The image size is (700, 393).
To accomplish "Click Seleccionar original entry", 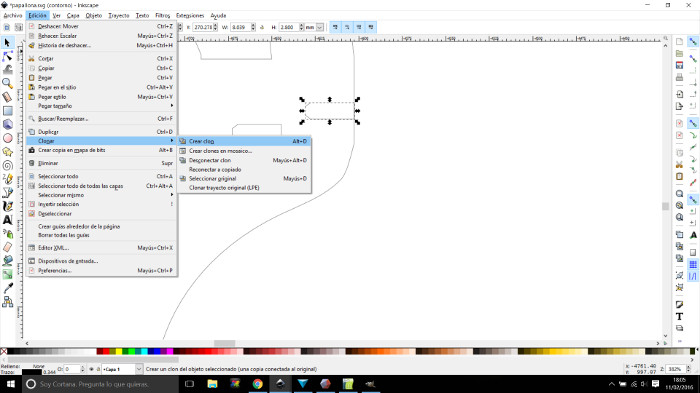I will [x=244, y=179].
